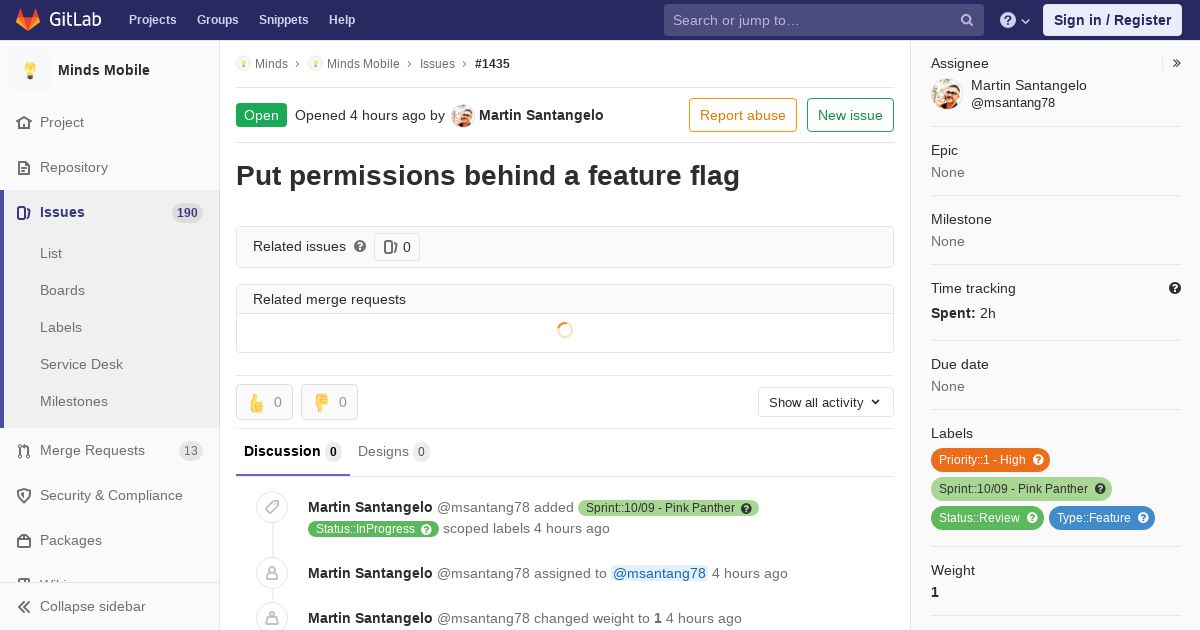Viewport: 1200px width, 630px height.
Task: Give a thumbs up reaction
Action: coord(265,402)
